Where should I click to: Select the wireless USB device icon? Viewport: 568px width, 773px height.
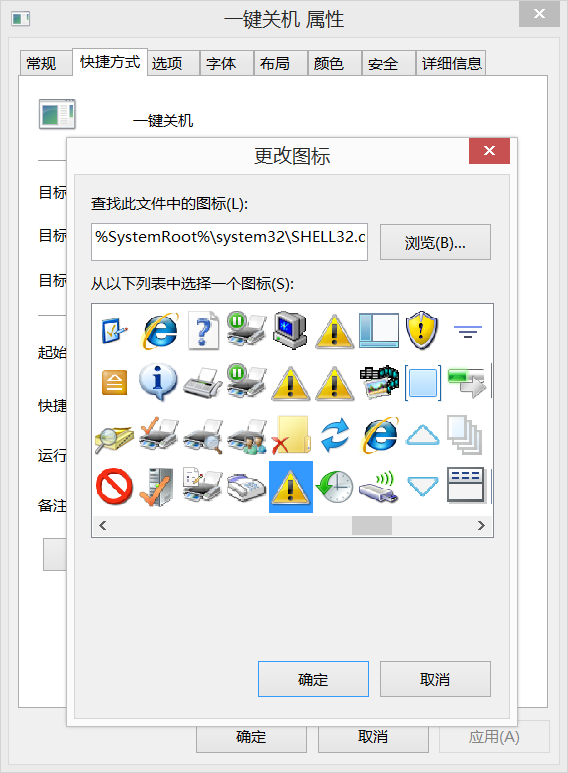(378, 487)
